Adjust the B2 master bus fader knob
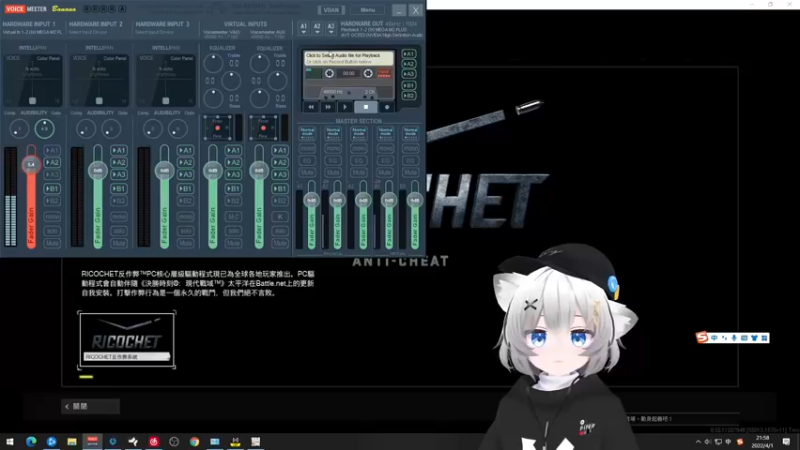The image size is (800, 450). point(415,200)
